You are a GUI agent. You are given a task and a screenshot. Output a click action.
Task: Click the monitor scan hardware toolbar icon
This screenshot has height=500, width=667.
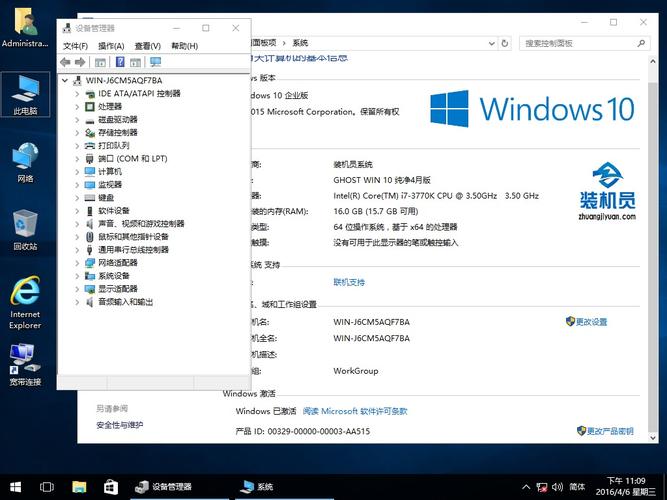coord(156,62)
